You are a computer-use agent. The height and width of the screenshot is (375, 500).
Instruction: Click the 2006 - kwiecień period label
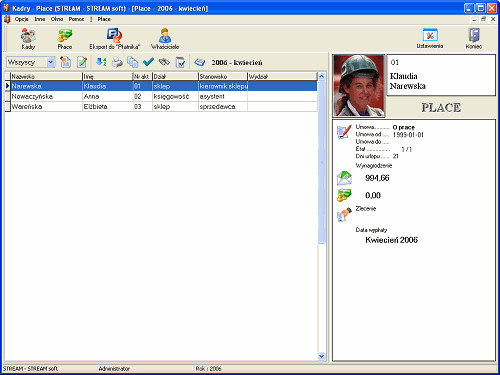(237, 62)
